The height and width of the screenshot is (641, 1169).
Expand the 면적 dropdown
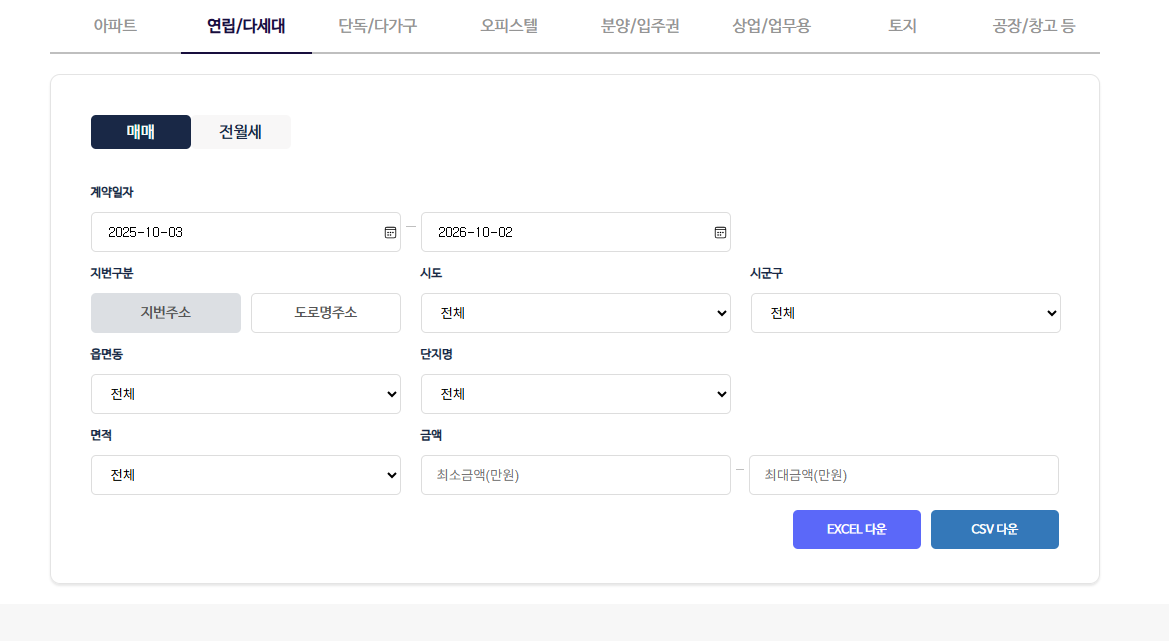(246, 476)
